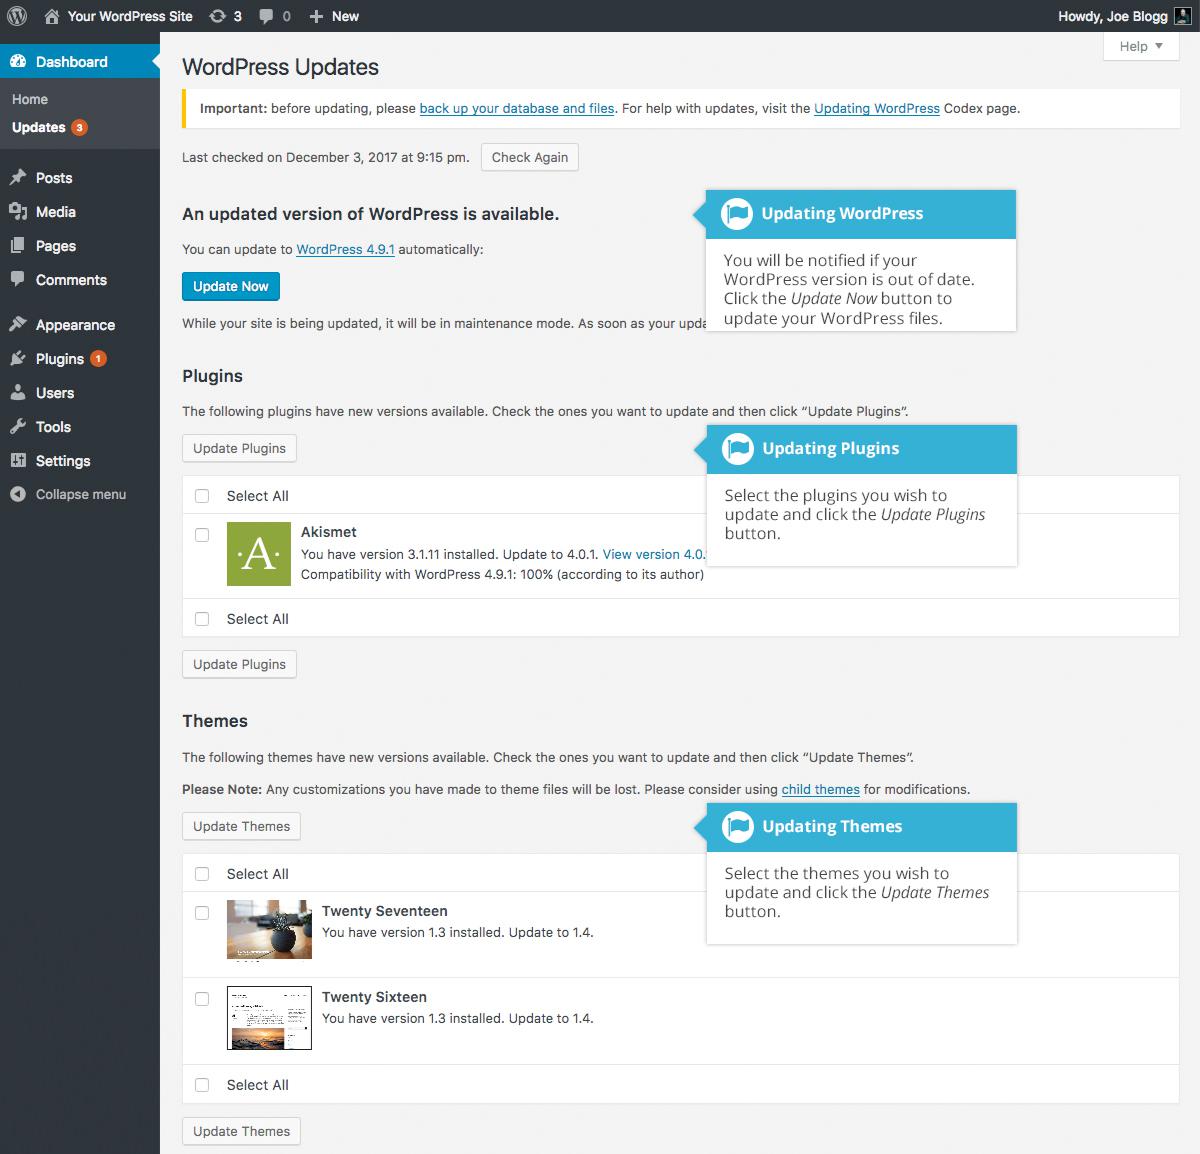Select the Home submenu under Dashboard
The height and width of the screenshot is (1154, 1200).
[30, 99]
